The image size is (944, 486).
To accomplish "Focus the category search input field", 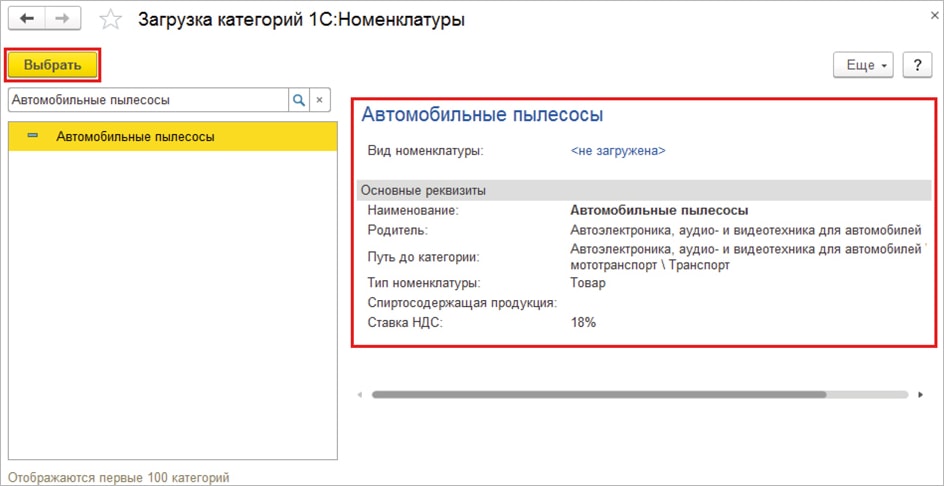I will coord(147,100).
